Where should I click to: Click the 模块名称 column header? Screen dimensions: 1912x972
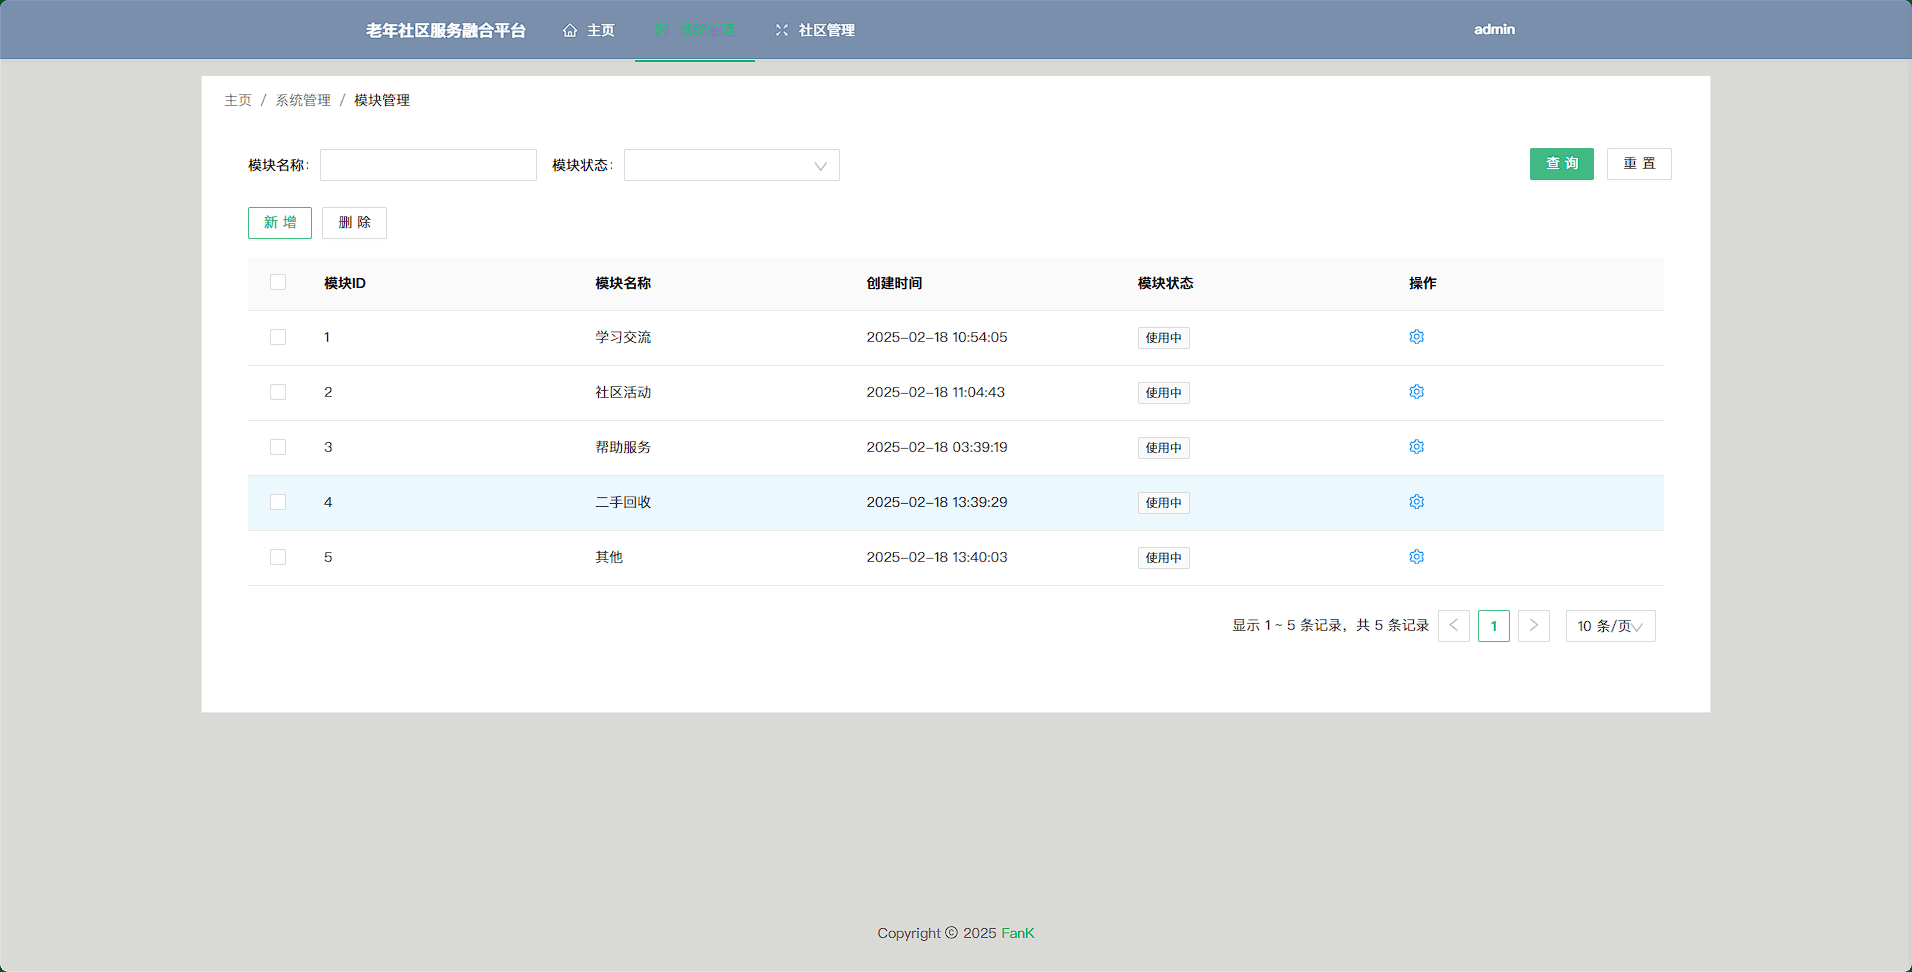click(x=623, y=283)
